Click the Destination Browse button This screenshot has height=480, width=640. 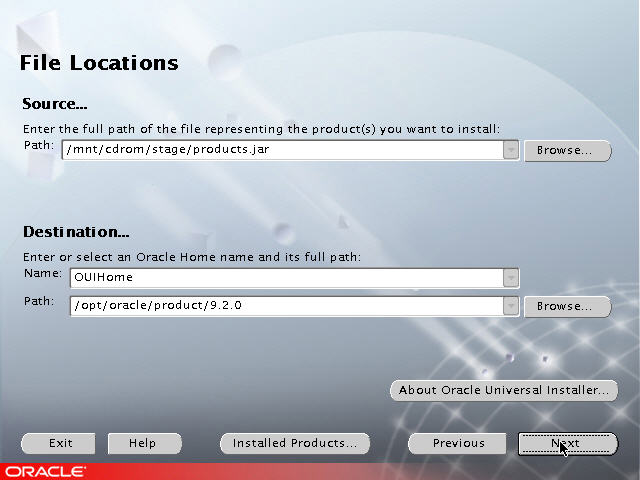[567, 307]
